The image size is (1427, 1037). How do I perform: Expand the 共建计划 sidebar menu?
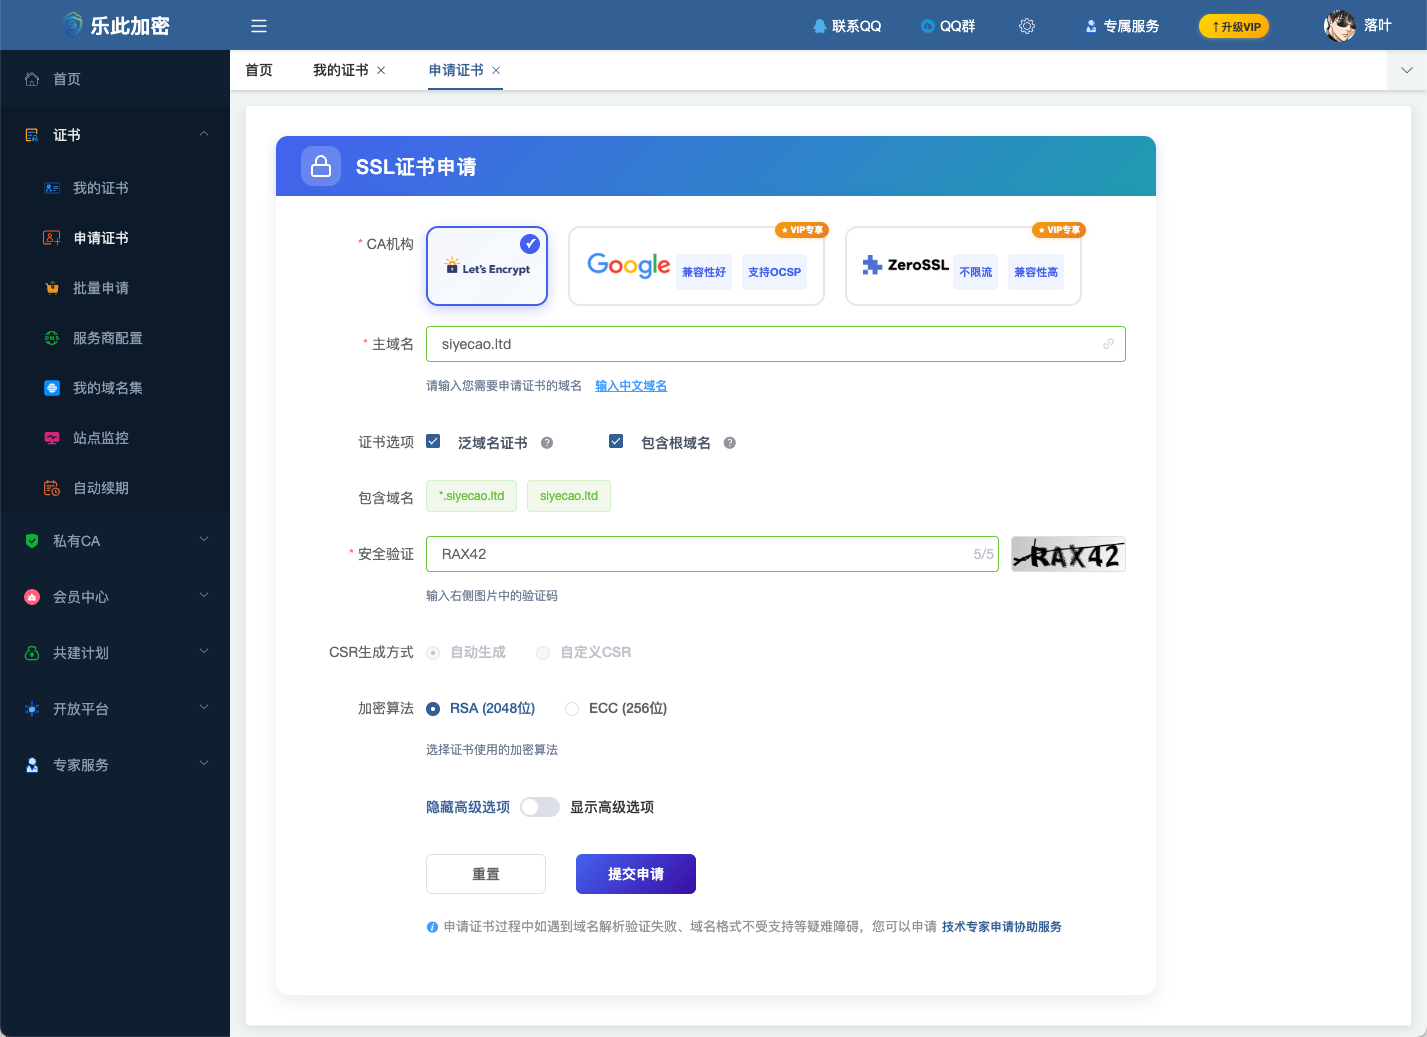pyautogui.click(x=115, y=653)
